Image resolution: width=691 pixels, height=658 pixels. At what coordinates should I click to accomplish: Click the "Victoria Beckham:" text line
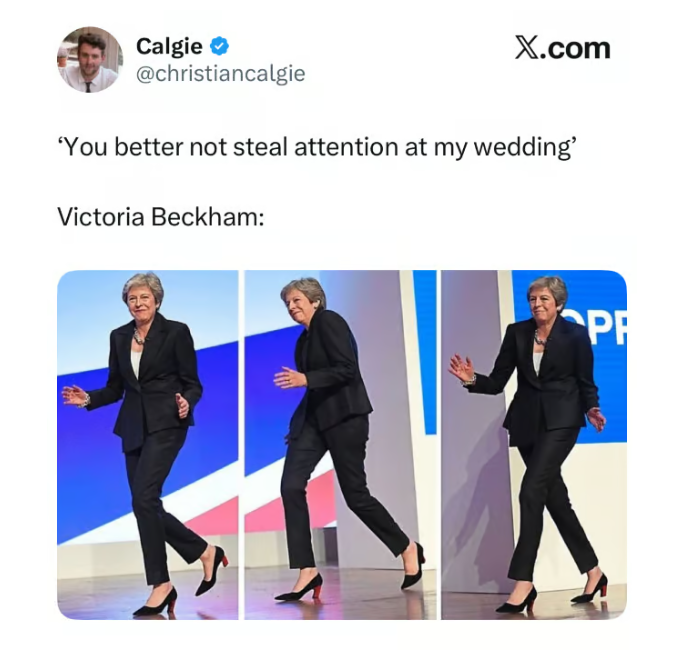[x=161, y=217]
